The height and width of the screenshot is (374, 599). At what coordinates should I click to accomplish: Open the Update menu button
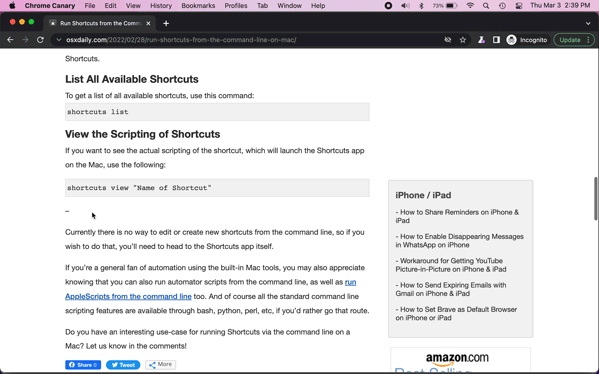(574, 40)
